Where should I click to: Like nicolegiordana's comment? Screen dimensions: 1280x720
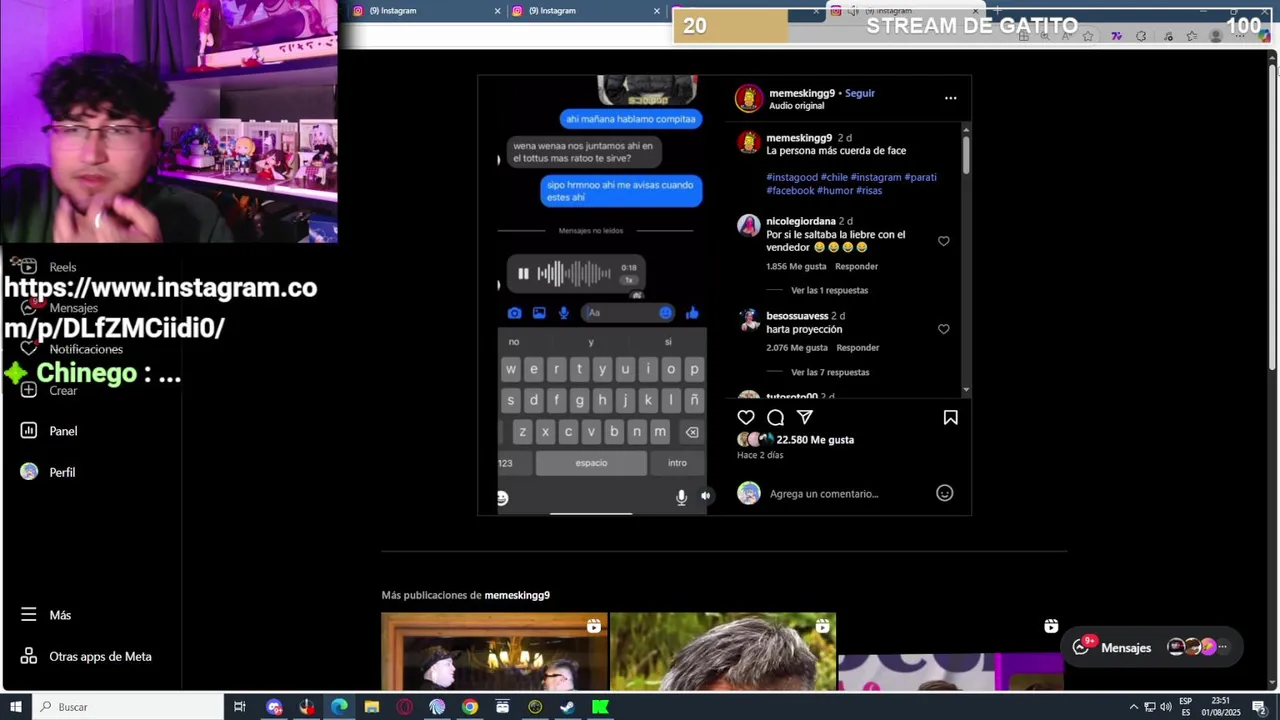click(943, 241)
